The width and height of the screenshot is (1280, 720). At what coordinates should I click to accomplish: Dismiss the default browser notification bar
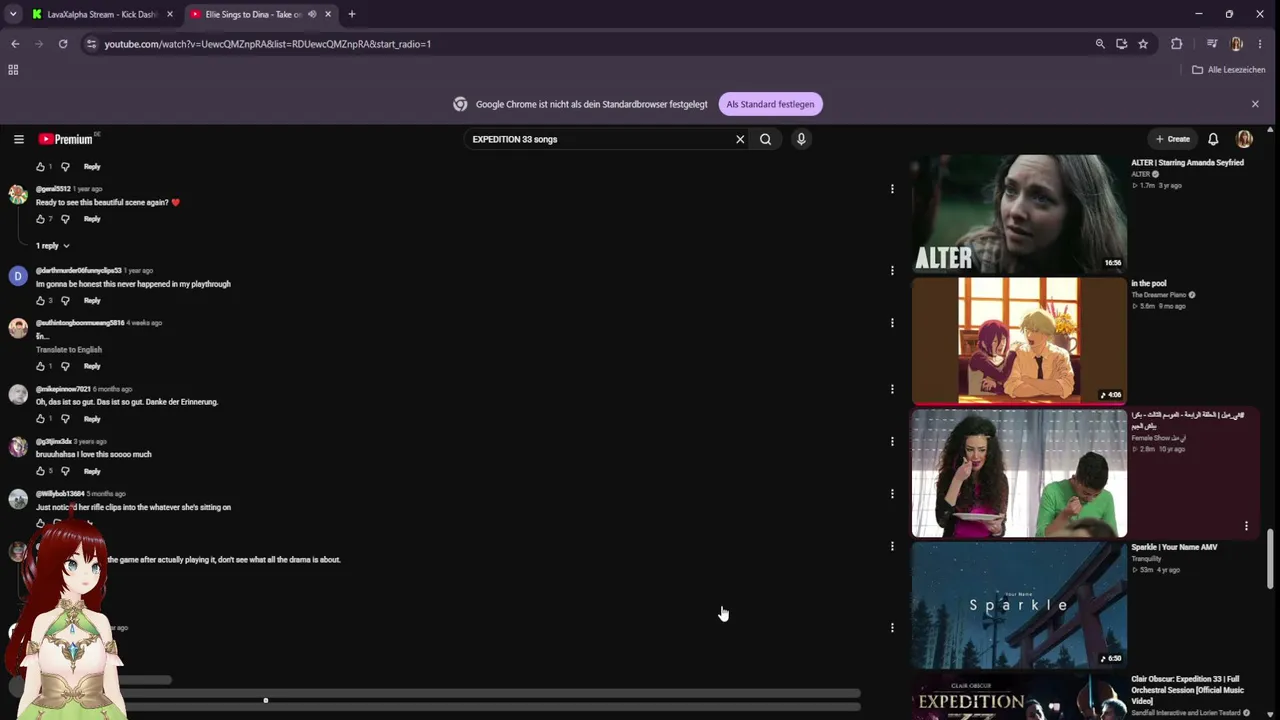coord(1255,104)
